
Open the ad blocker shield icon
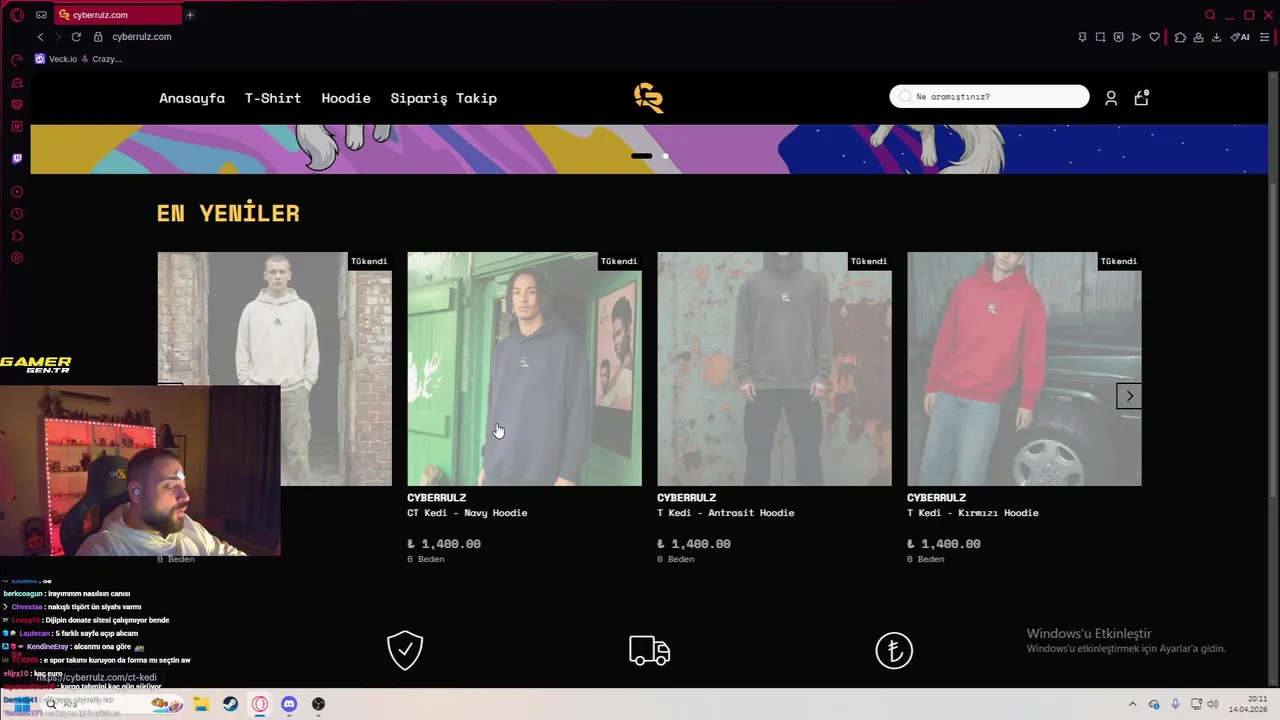pyautogui.click(x=1118, y=37)
